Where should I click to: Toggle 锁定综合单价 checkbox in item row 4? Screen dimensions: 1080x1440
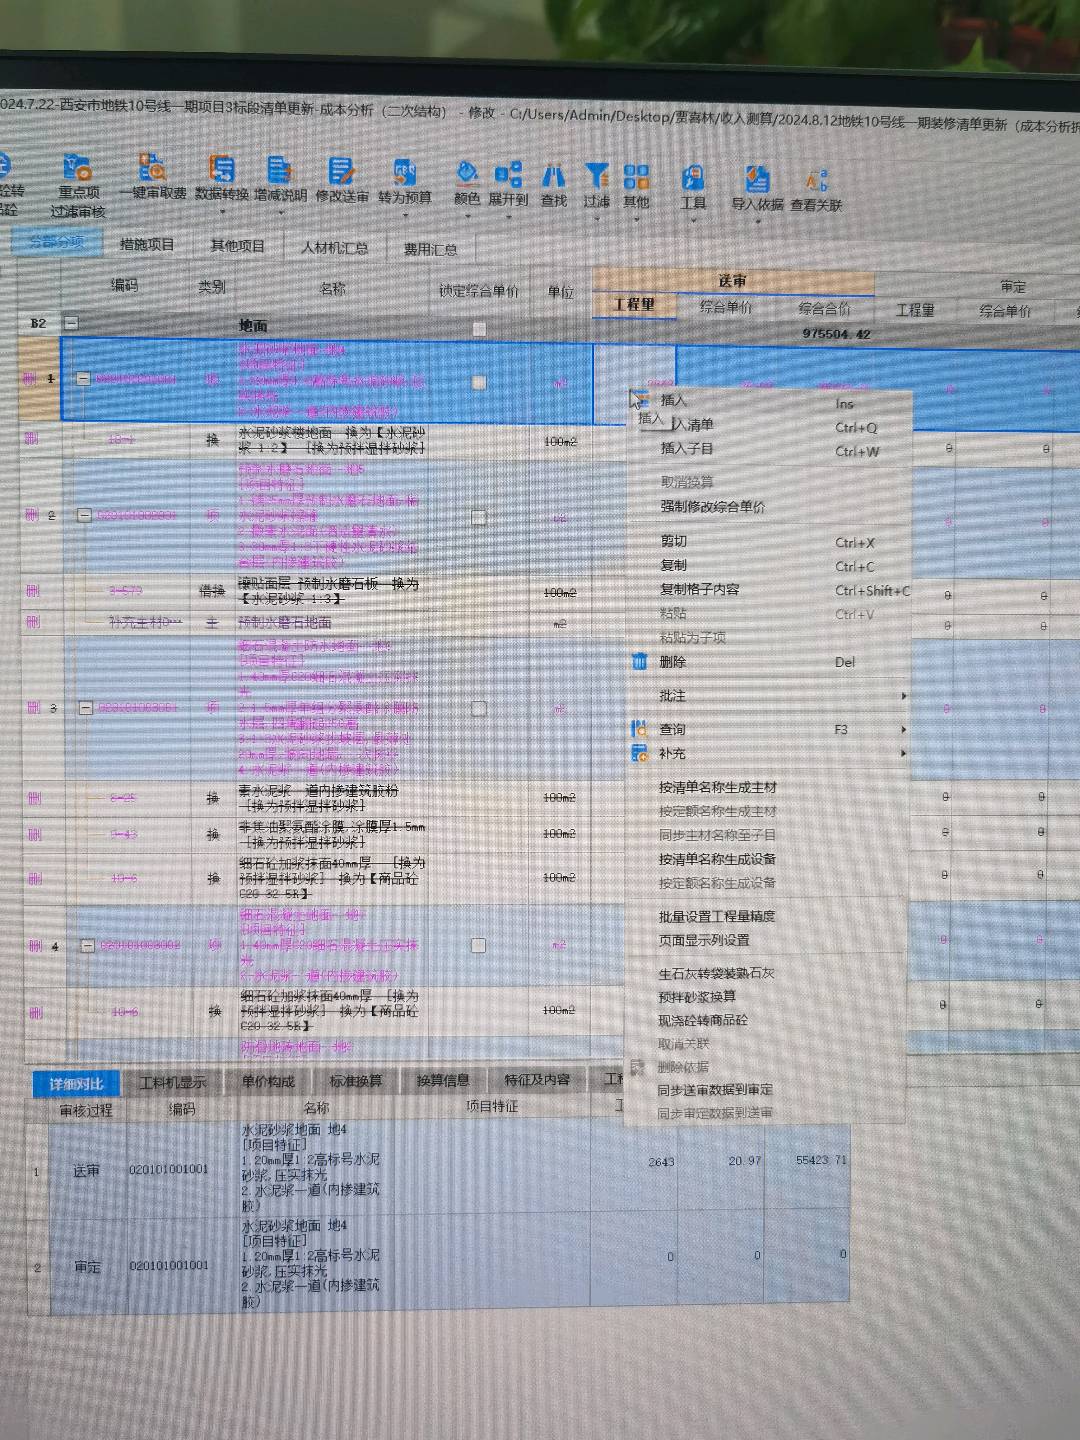(478, 945)
